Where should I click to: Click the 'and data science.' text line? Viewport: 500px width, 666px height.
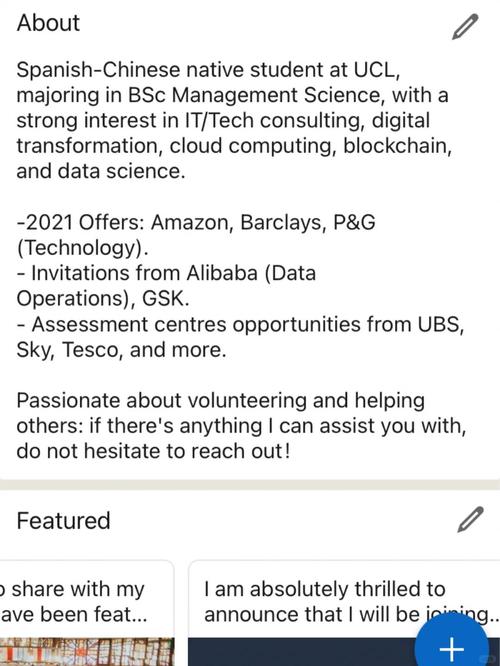click(x=101, y=171)
